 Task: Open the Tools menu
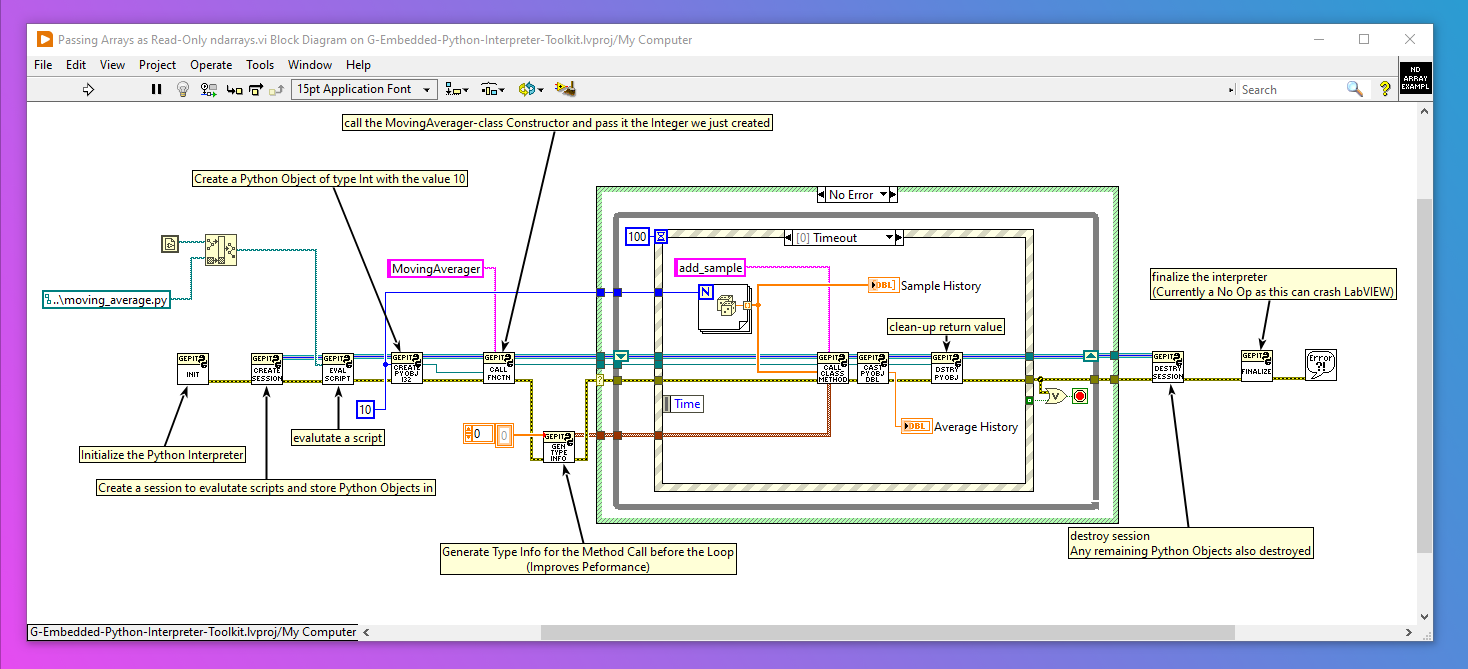click(260, 64)
